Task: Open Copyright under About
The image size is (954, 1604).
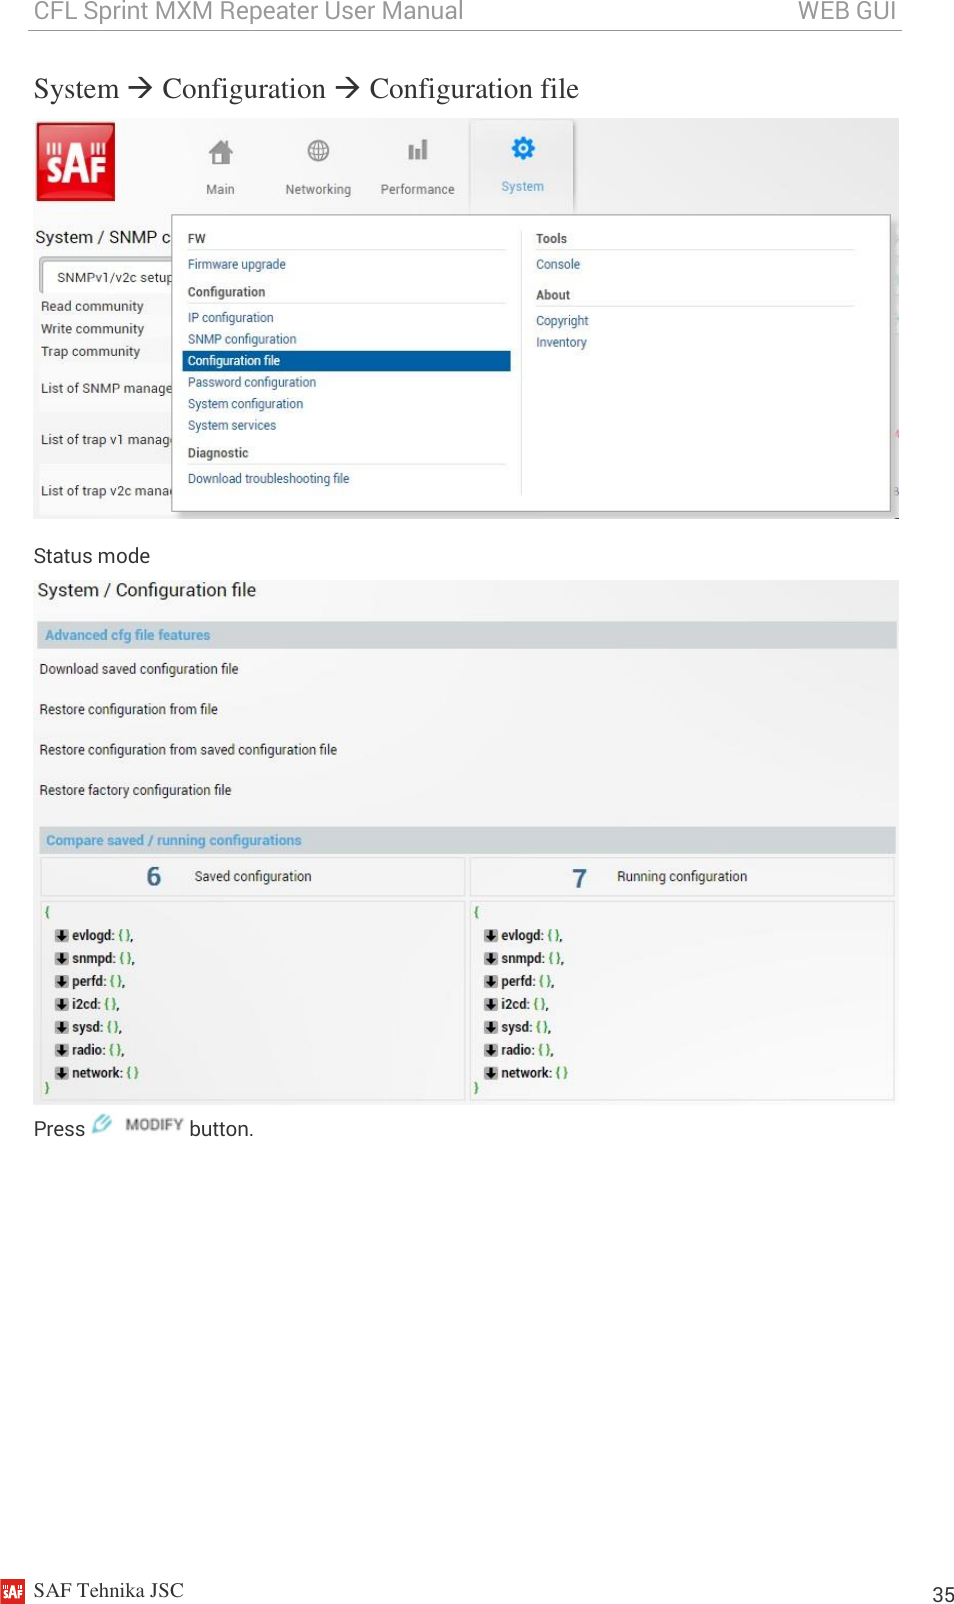Action: (562, 321)
